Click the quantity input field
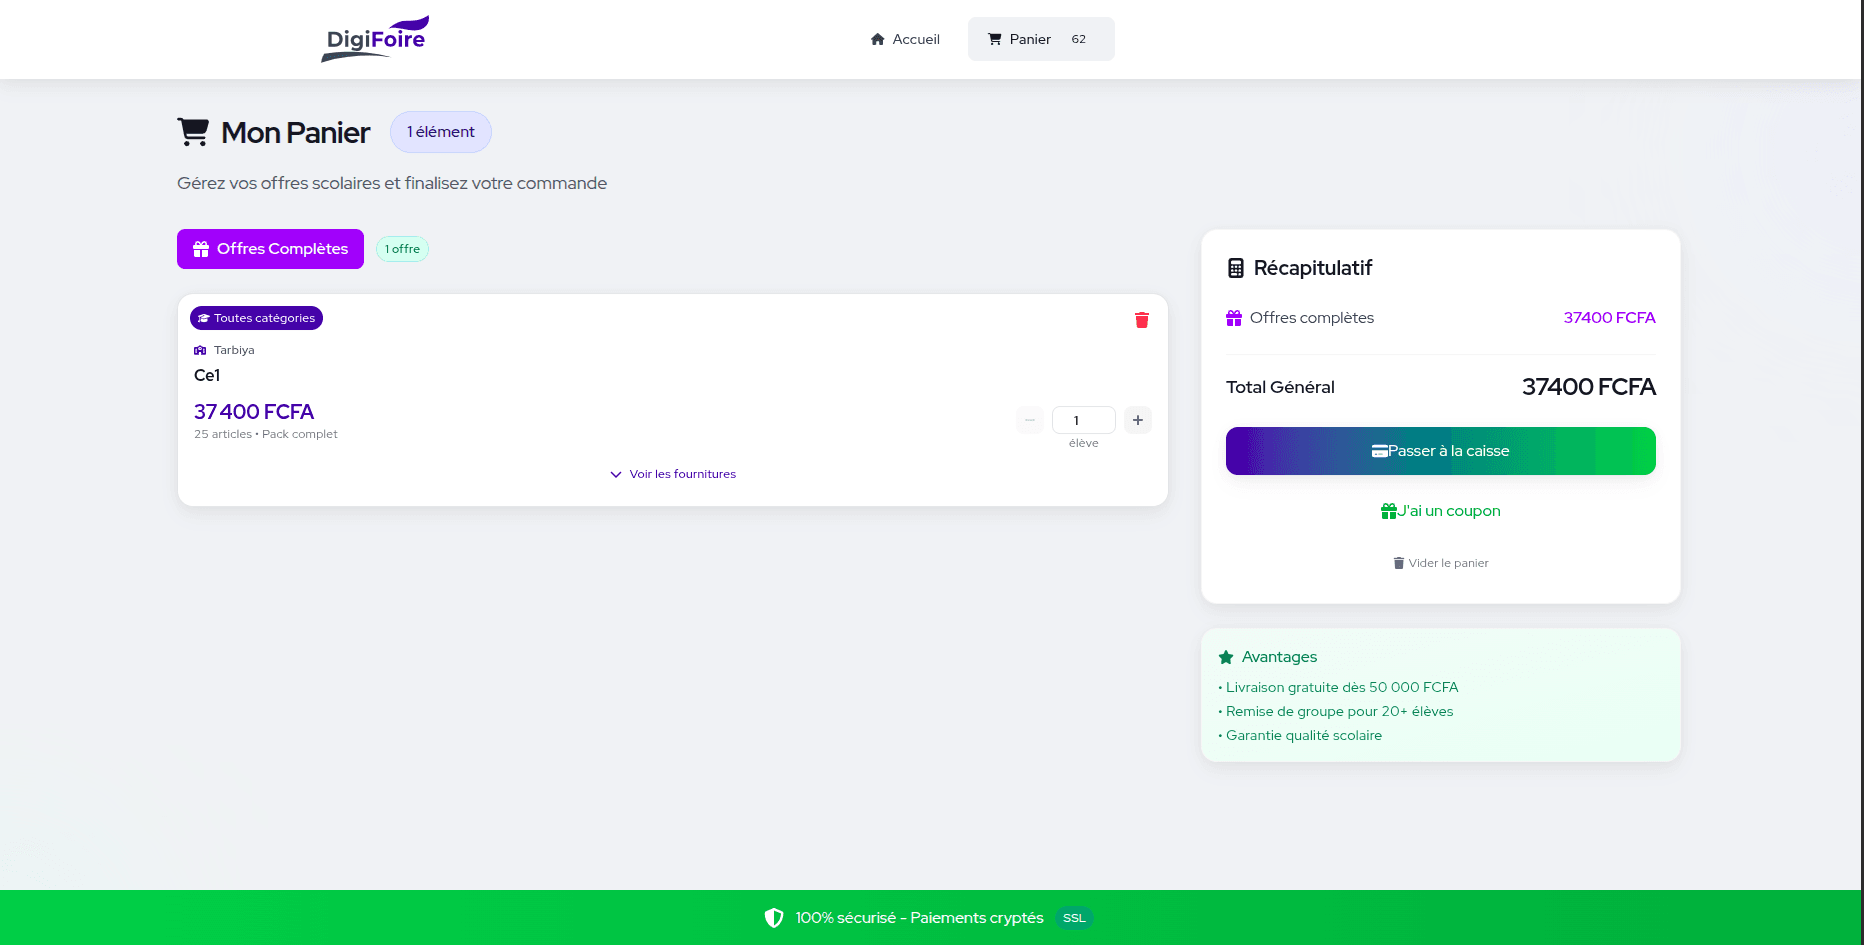The height and width of the screenshot is (945, 1864). (1083, 420)
